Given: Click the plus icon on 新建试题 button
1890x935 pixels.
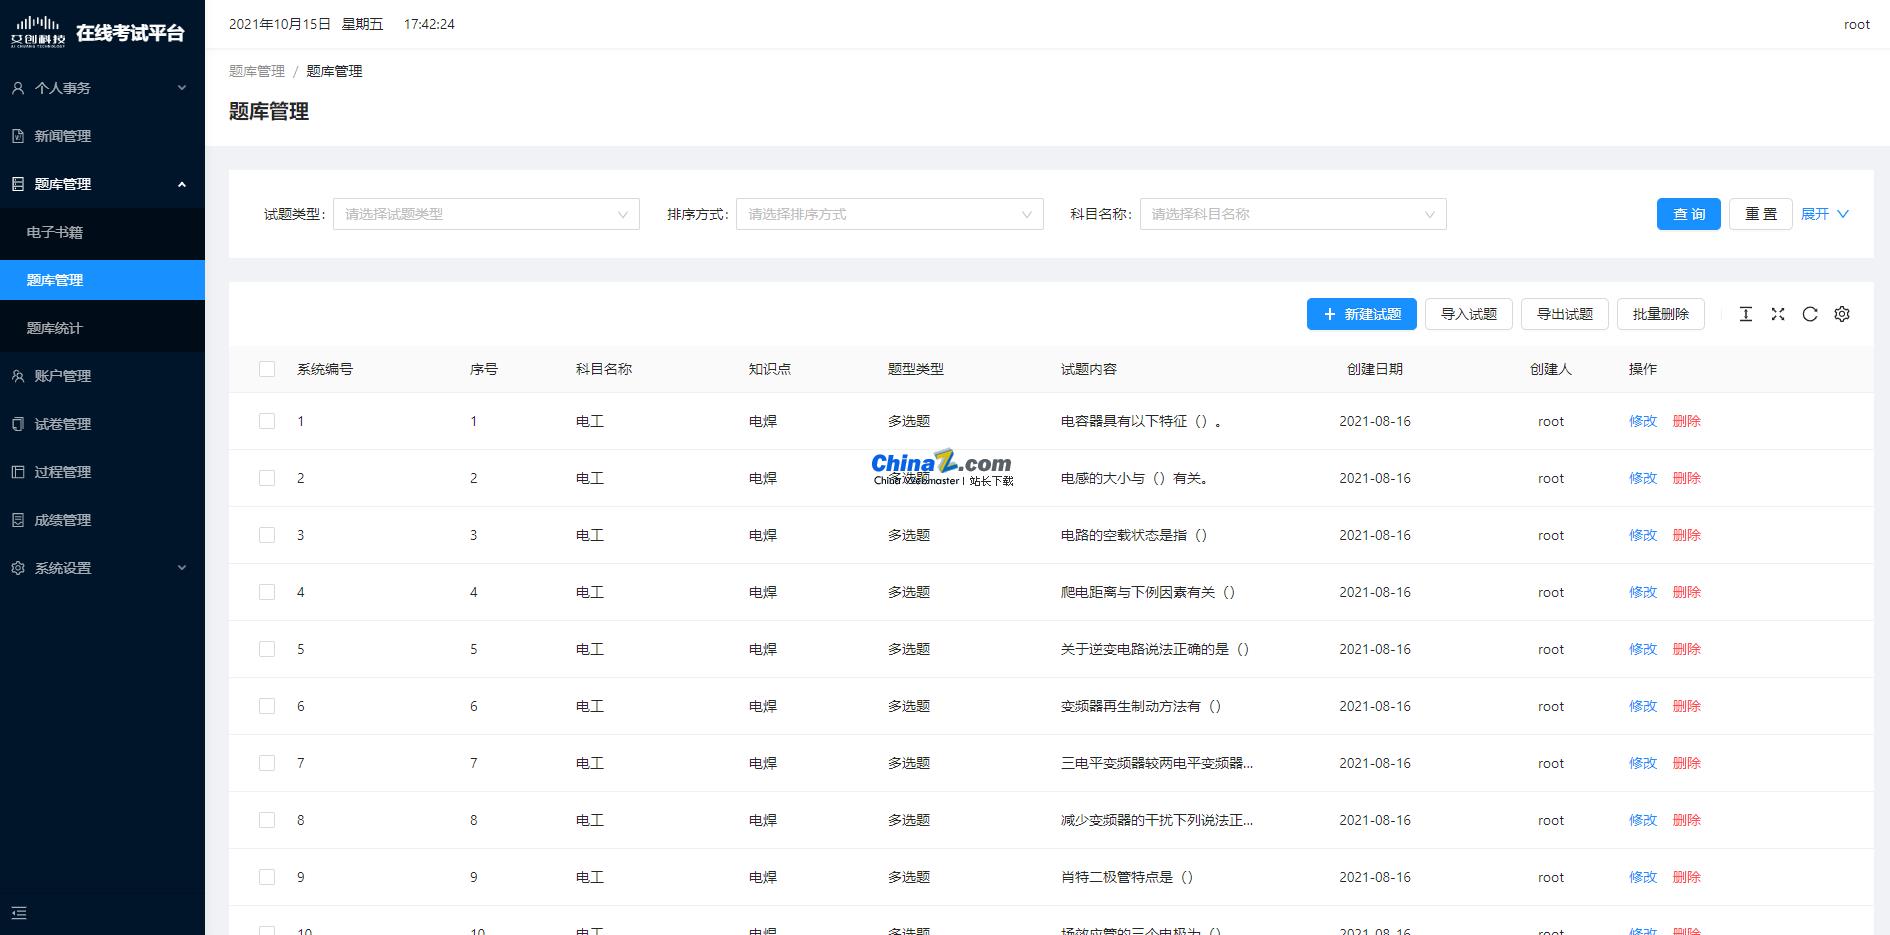Looking at the screenshot, I should click(1329, 314).
